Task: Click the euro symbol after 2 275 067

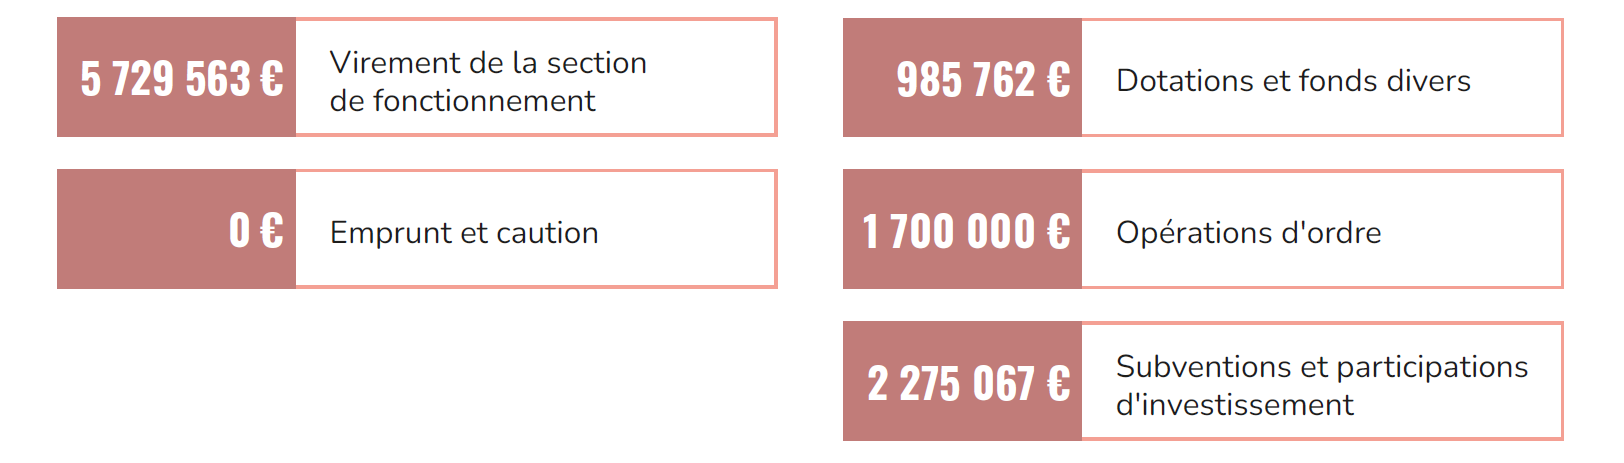Action: click(1058, 384)
